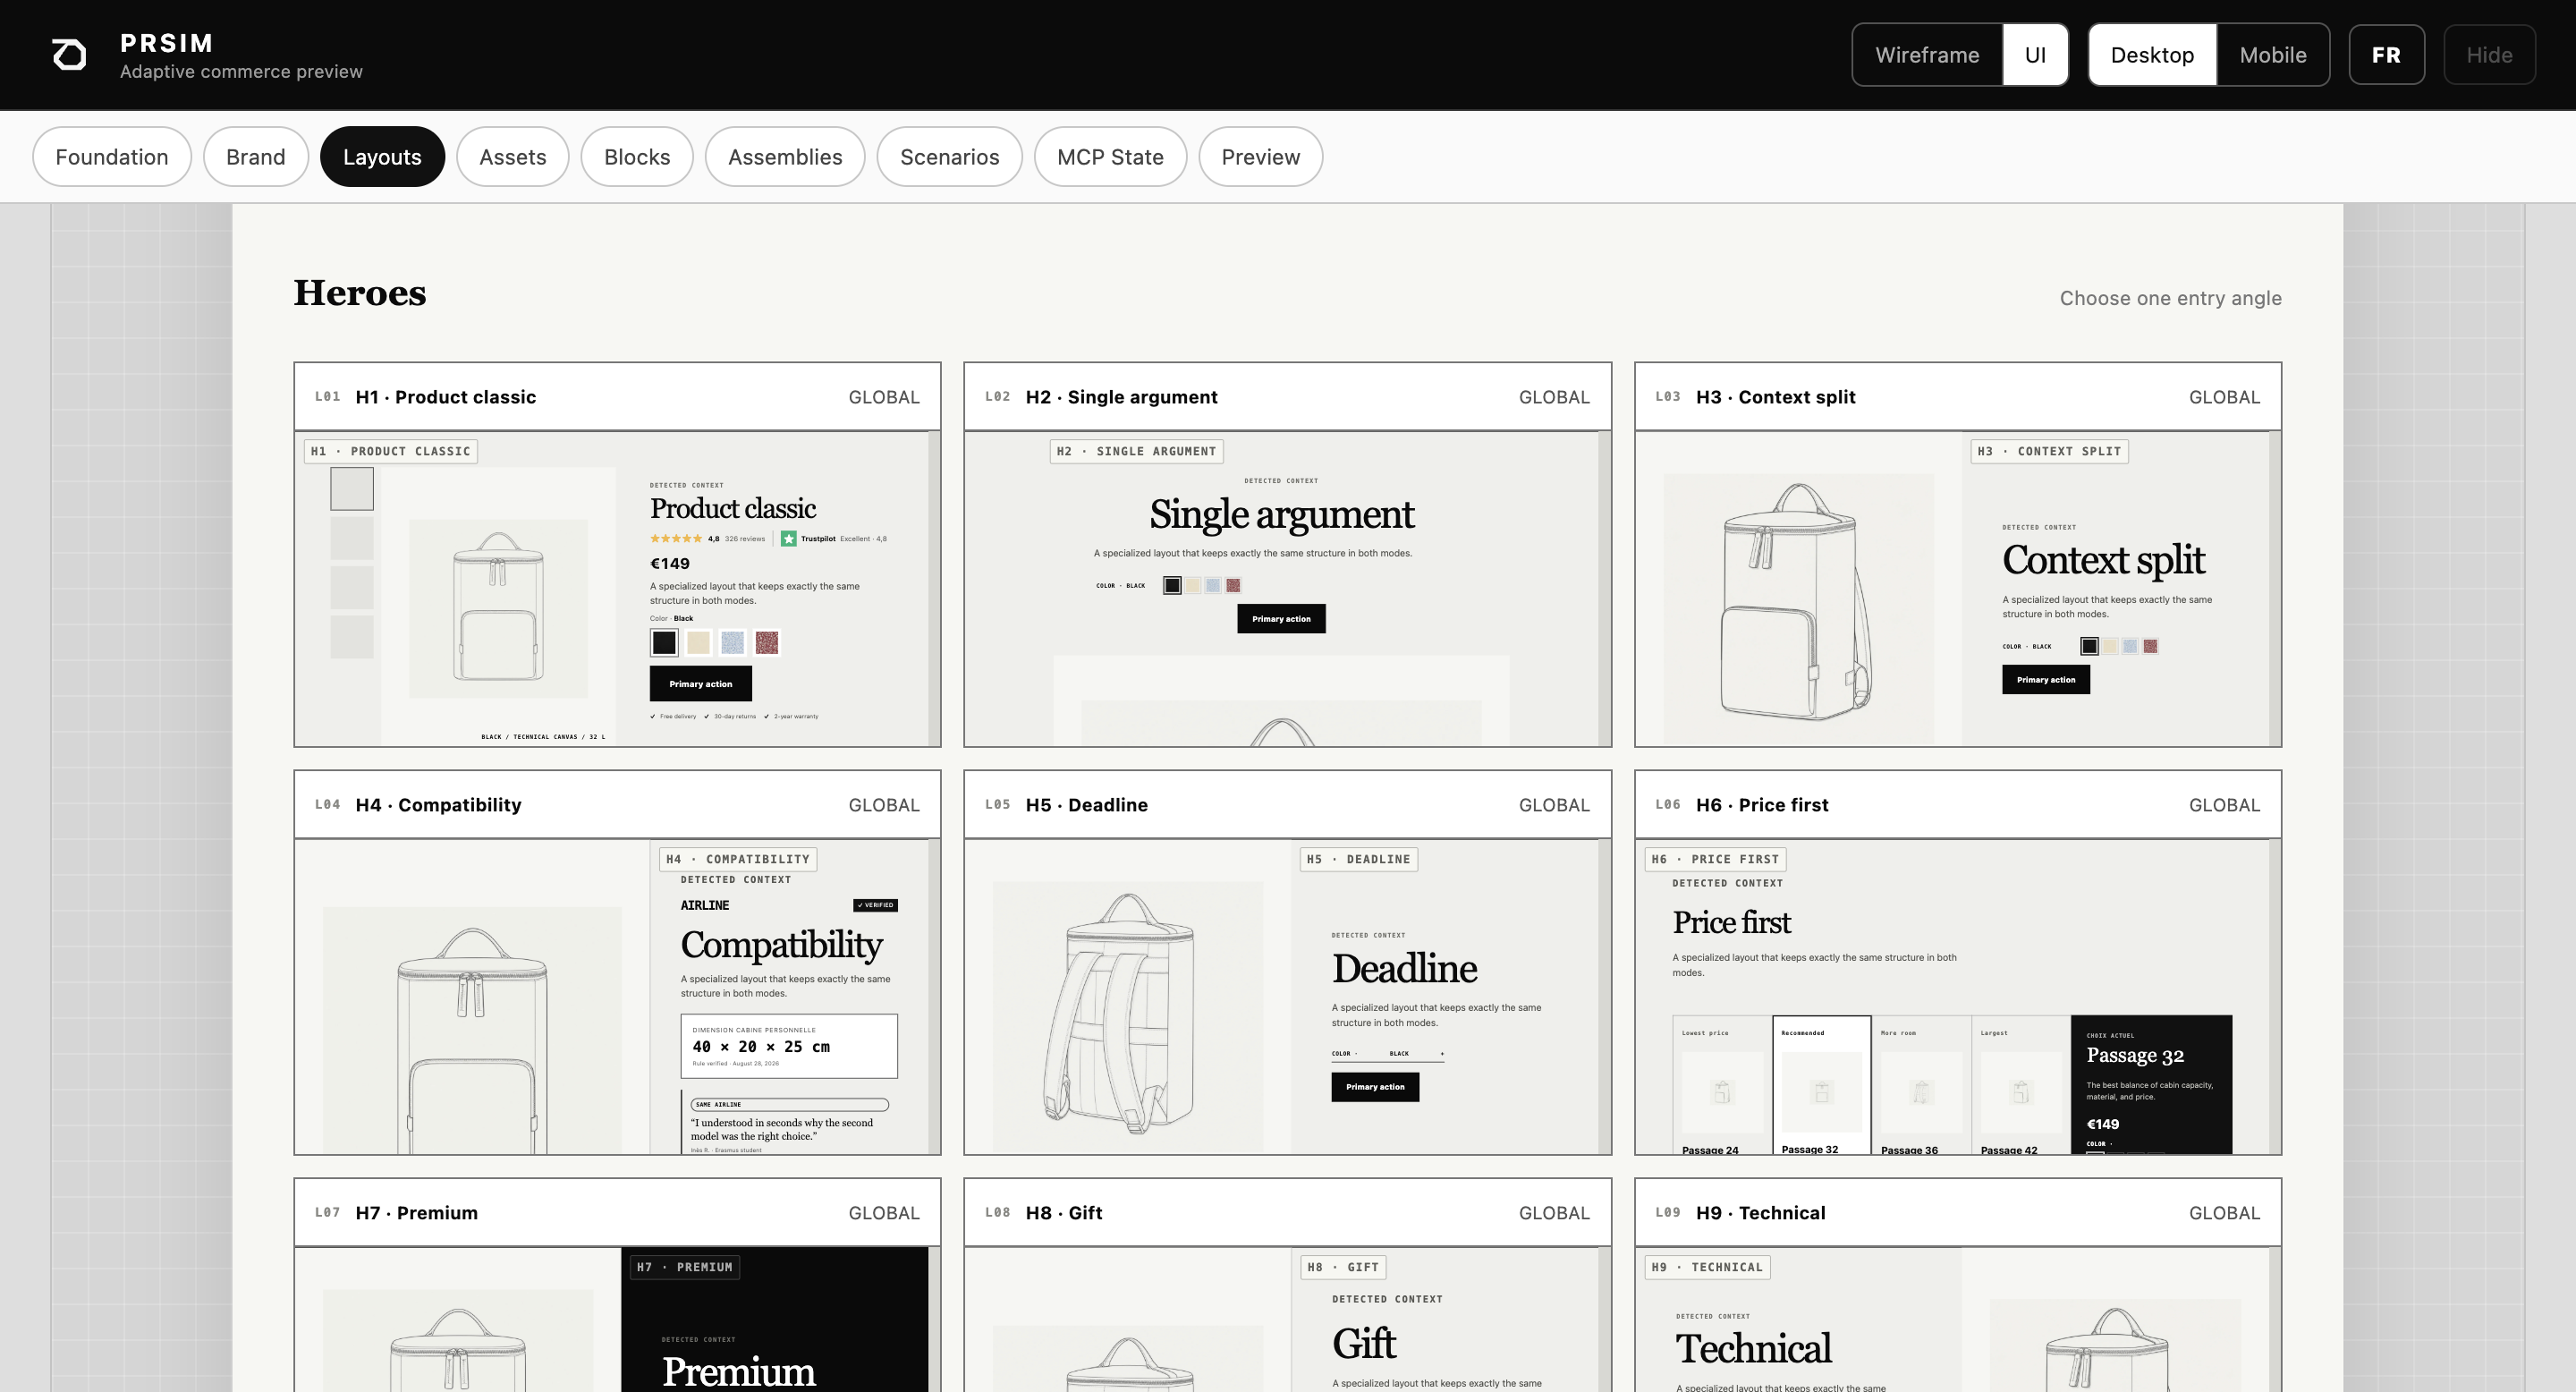Select red swatch in Context split preview

tap(2150, 646)
